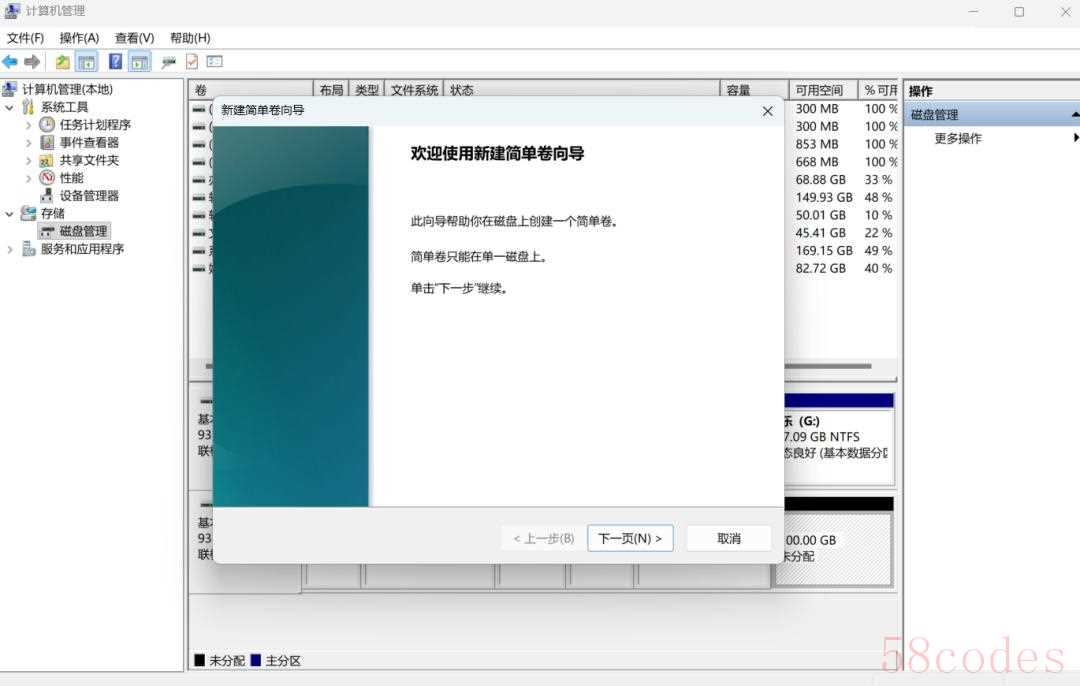The image size is (1080, 686).
Task: Collapse the 存储 tree node
Action: [10, 214]
